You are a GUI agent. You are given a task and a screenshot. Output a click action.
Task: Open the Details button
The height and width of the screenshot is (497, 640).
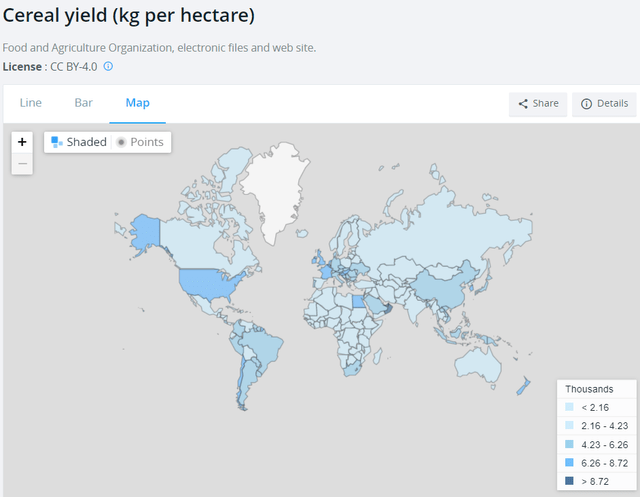click(604, 104)
